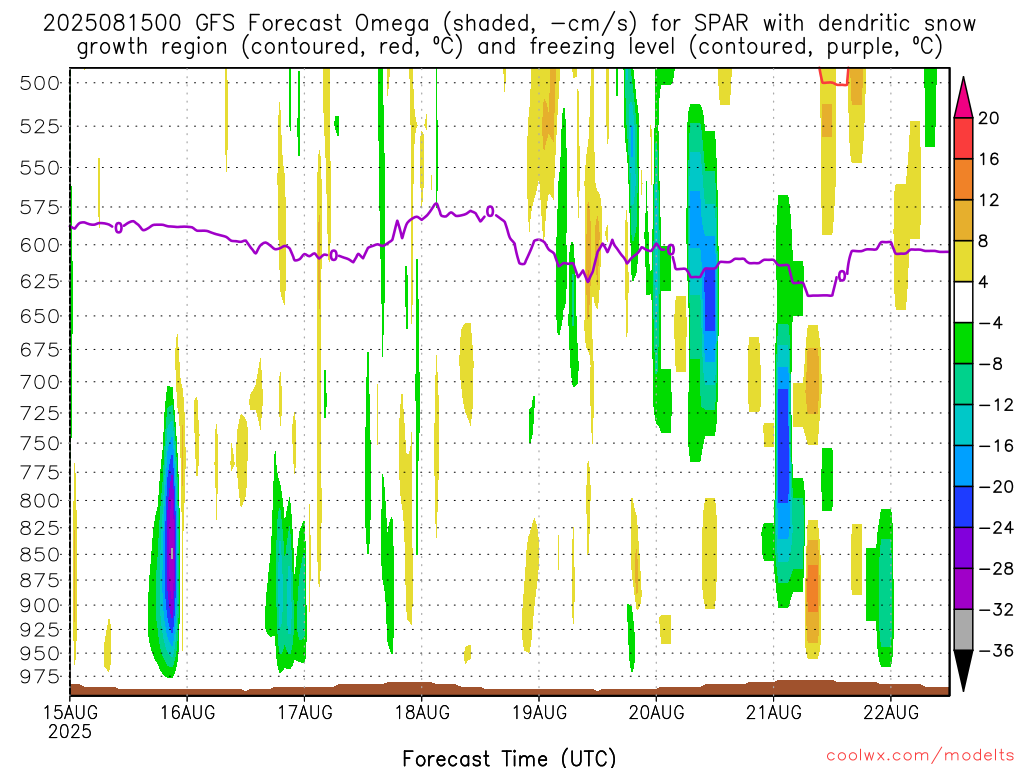Viewport: 1024px width, 768px height.
Task: Click the white colorbar segment between -4 and 4
Action: pos(963,302)
